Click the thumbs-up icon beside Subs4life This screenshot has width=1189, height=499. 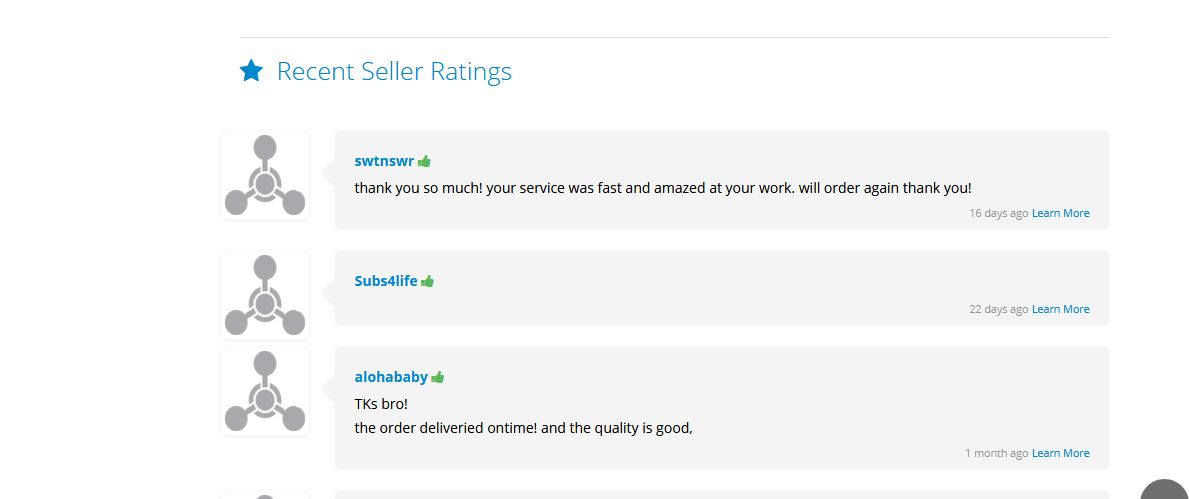pos(428,281)
